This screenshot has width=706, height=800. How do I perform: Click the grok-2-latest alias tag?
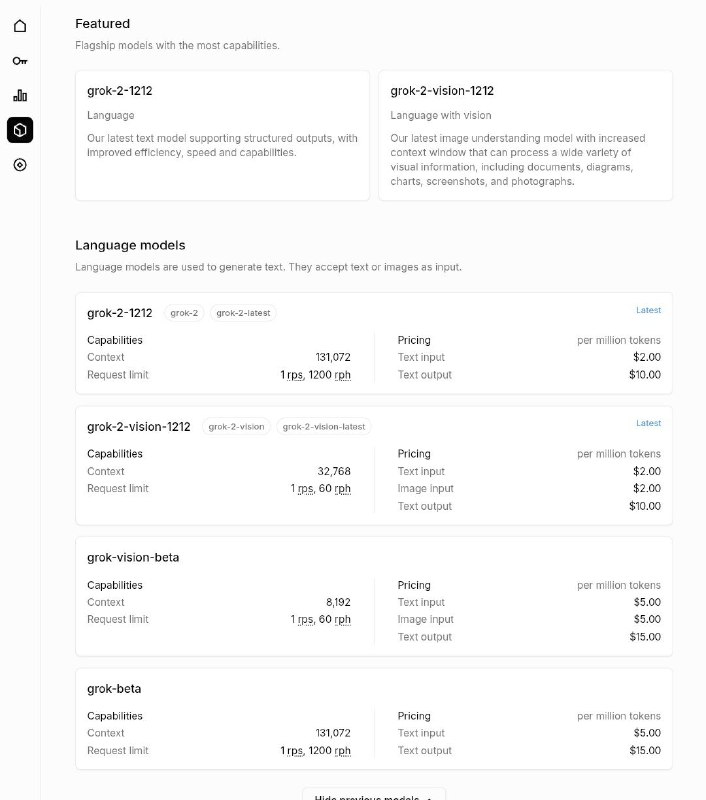click(x=243, y=313)
